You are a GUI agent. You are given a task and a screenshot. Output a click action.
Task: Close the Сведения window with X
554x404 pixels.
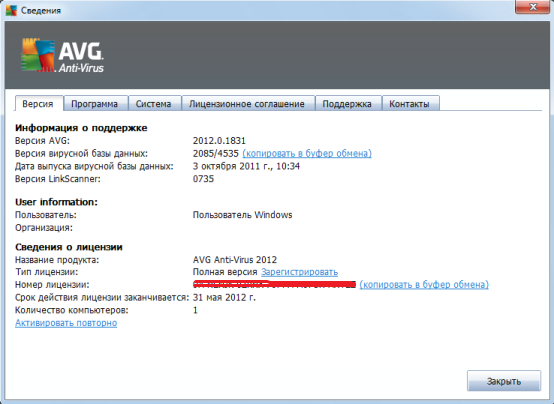click(533, 7)
